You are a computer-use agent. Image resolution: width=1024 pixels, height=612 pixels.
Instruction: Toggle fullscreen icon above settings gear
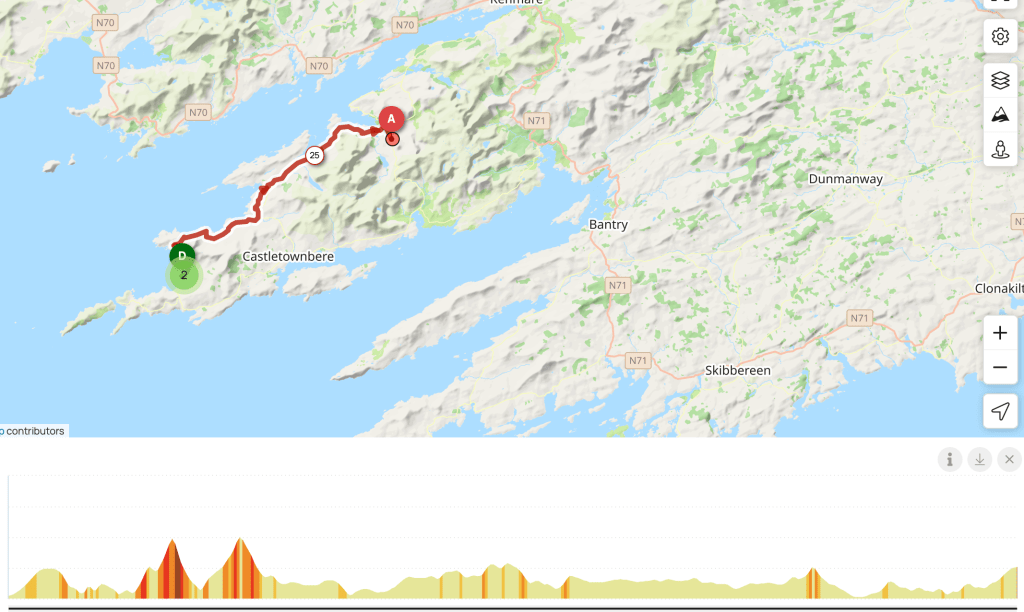click(1000, 3)
